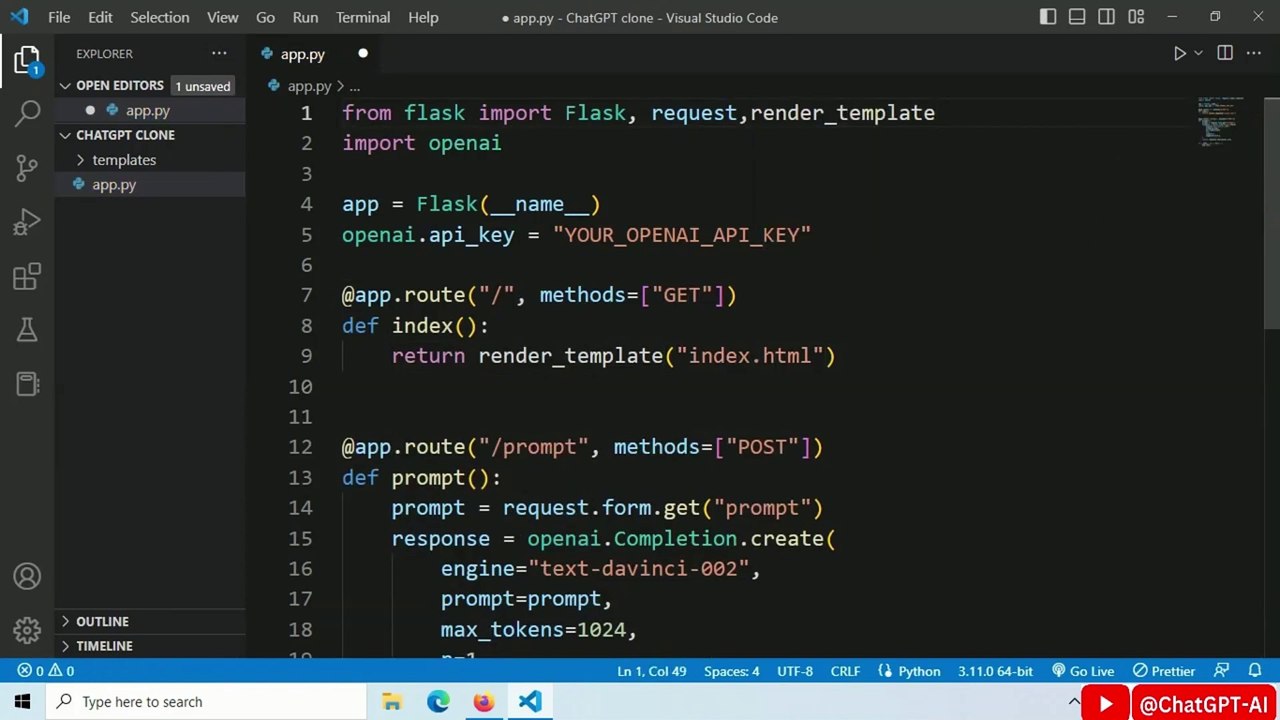Screen dimensions: 1280x720
Task: Toggle Secondary Side Bar layout icon
Action: point(1106,17)
